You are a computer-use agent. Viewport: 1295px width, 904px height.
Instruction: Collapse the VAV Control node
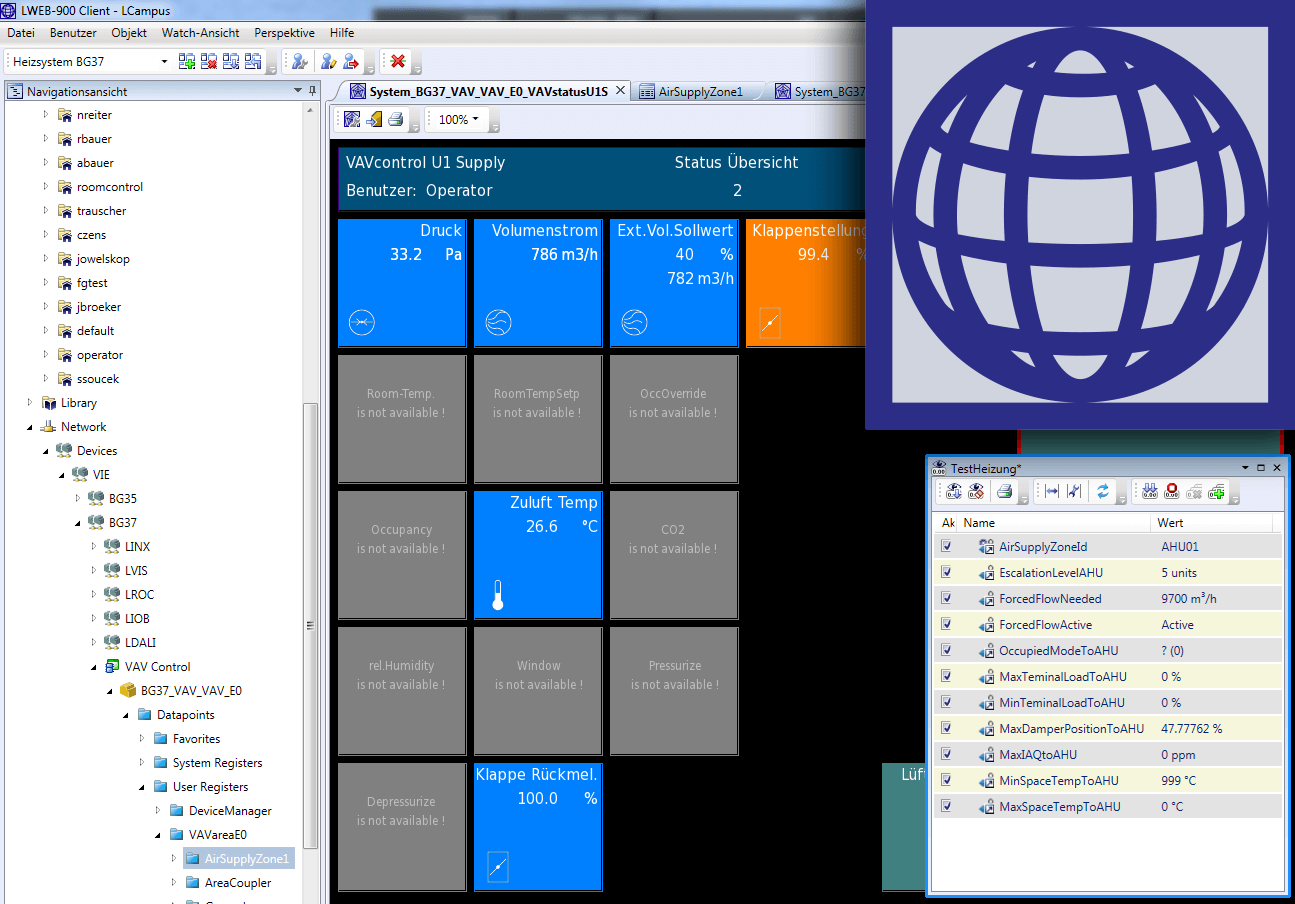point(93,667)
